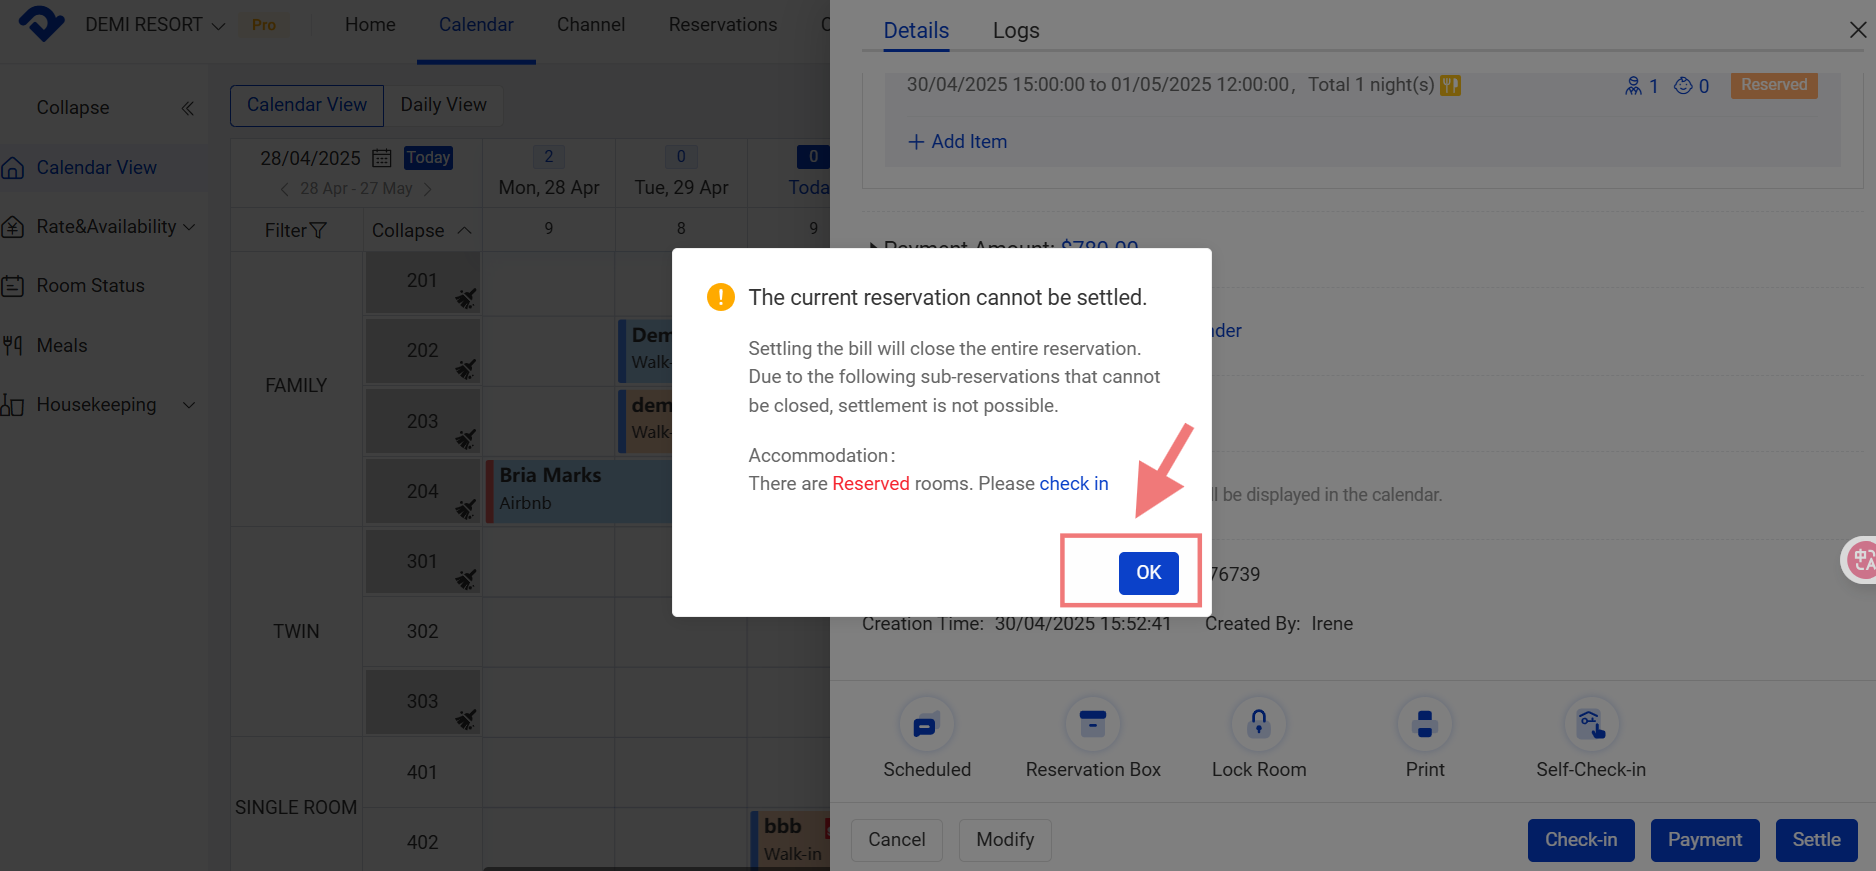This screenshot has width=1876, height=871.
Task: Click the collapse sidebar double-arrow icon
Action: (187, 108)
